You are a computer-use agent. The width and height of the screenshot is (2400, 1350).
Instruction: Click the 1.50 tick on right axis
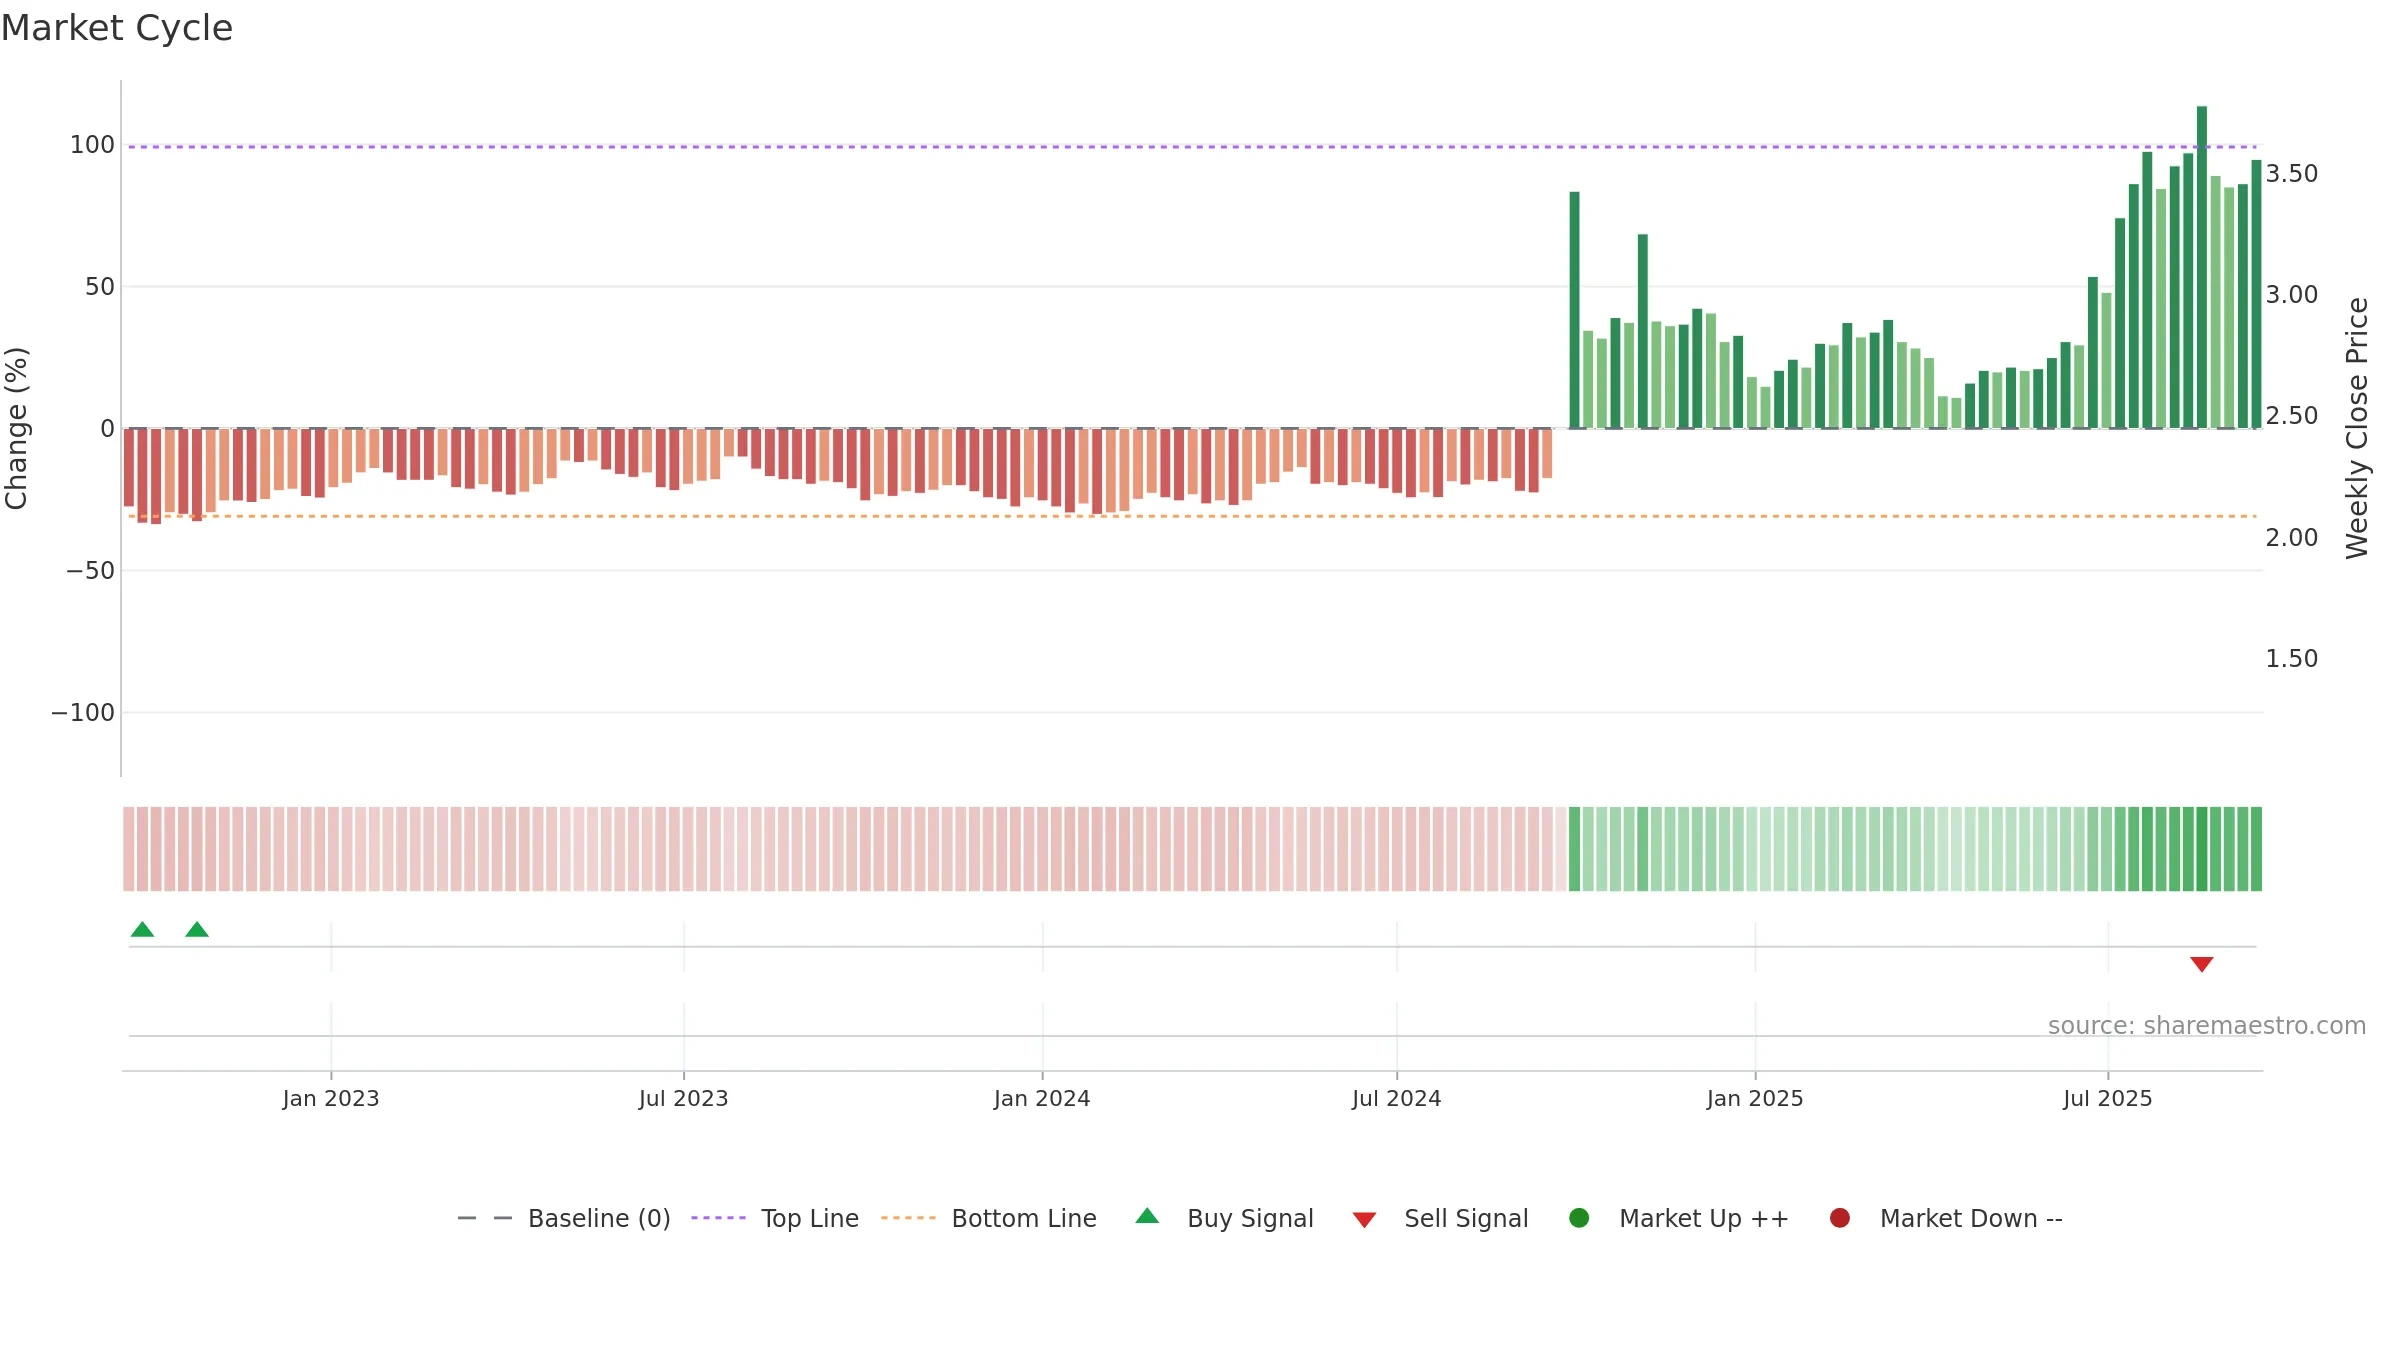(2292, 659)
